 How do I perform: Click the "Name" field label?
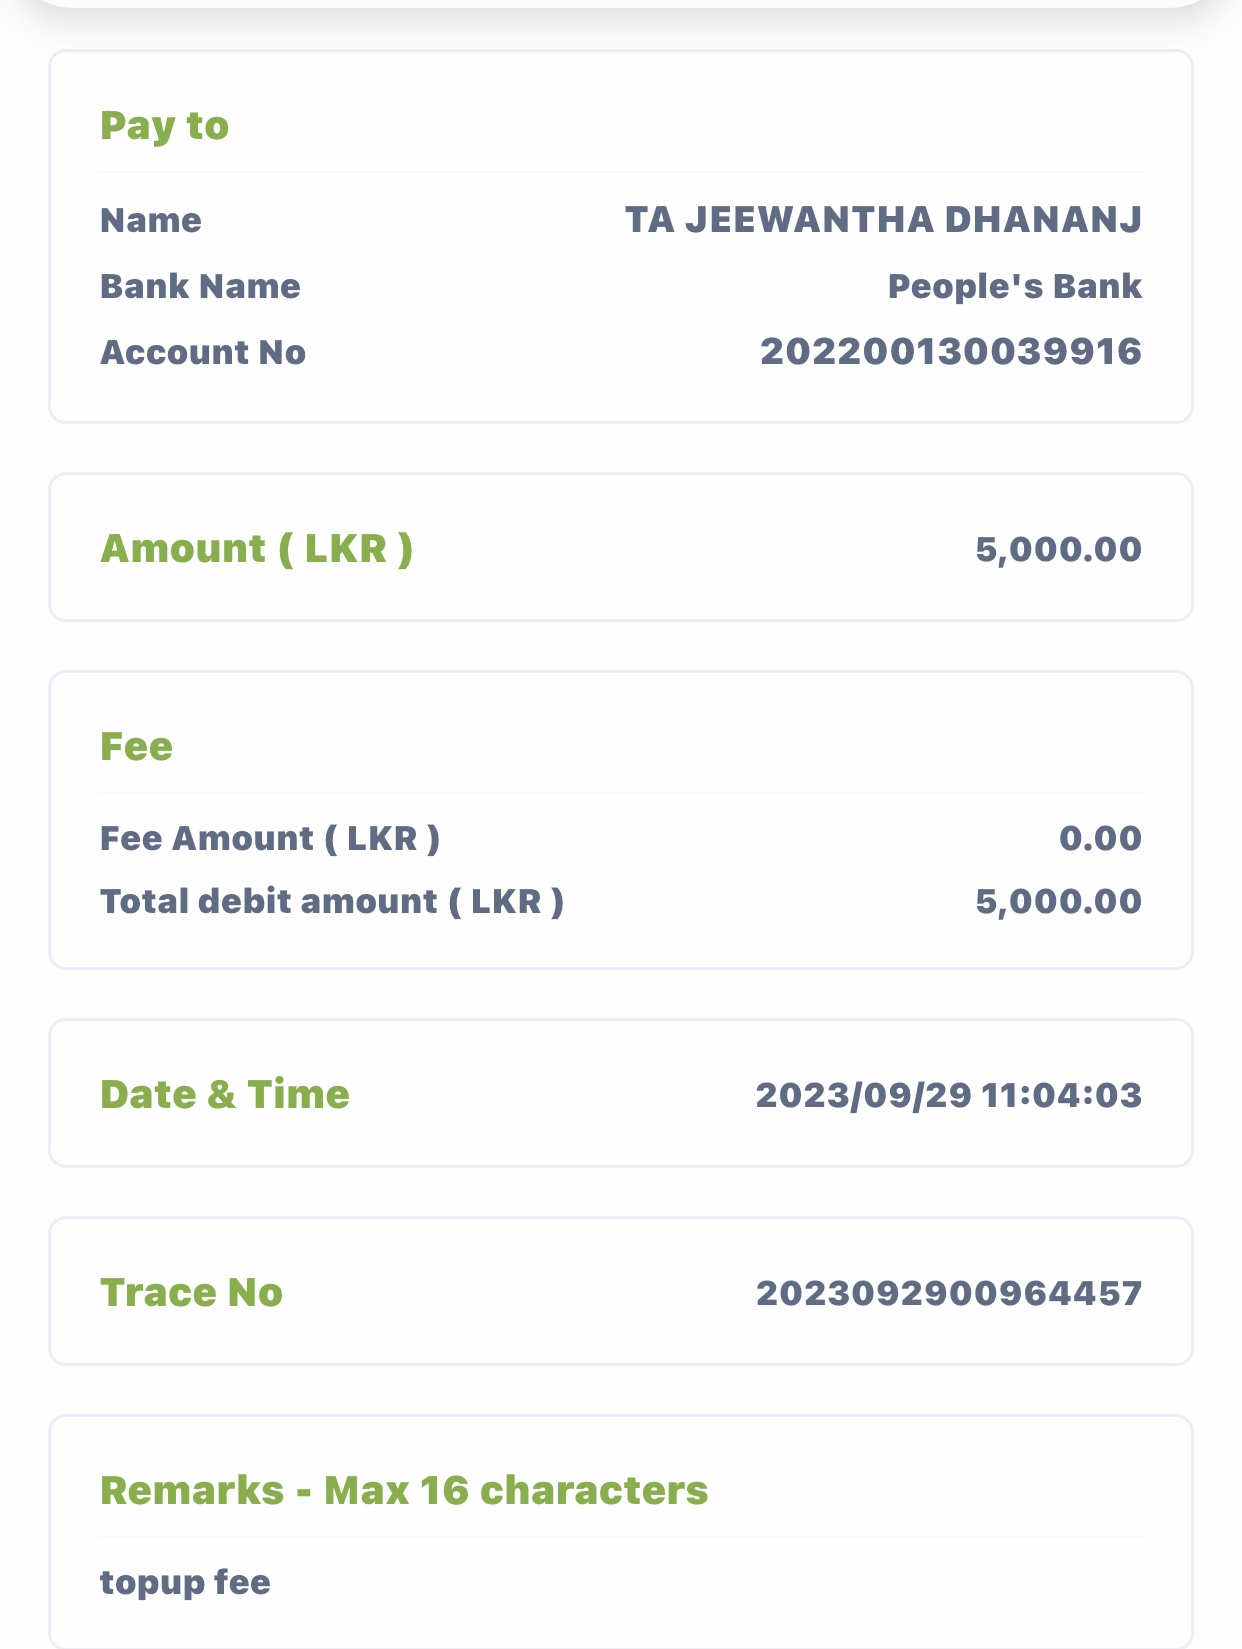[151, 220]
